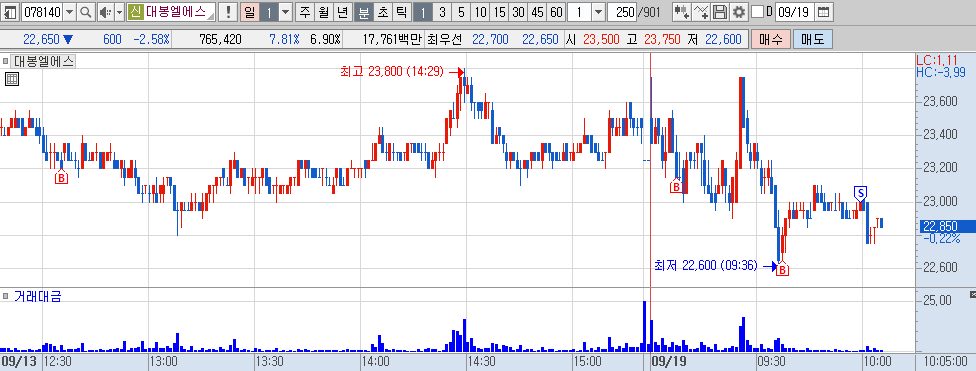Click the custom interval value field showing 1
This screenshot has height=371, width=976.
pyautogui.click(x=580, y=11)
